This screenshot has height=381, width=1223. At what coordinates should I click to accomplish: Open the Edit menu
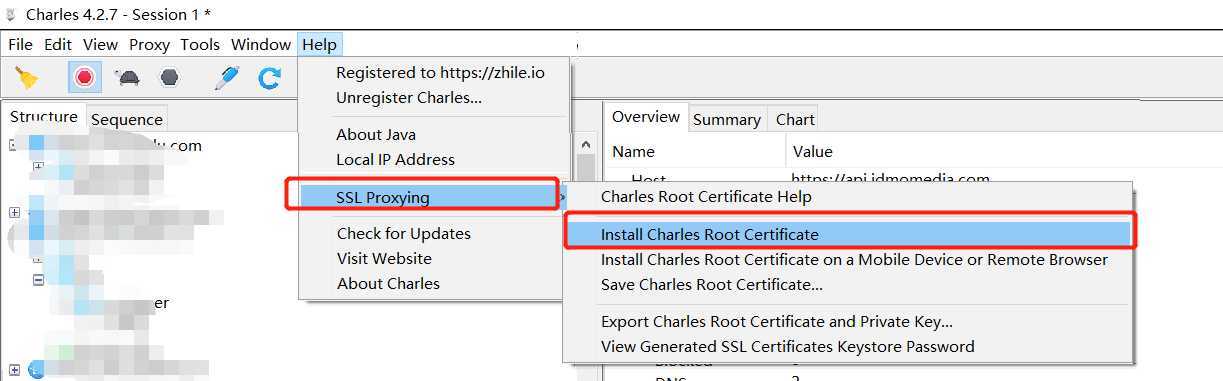[x=58, y=44]
